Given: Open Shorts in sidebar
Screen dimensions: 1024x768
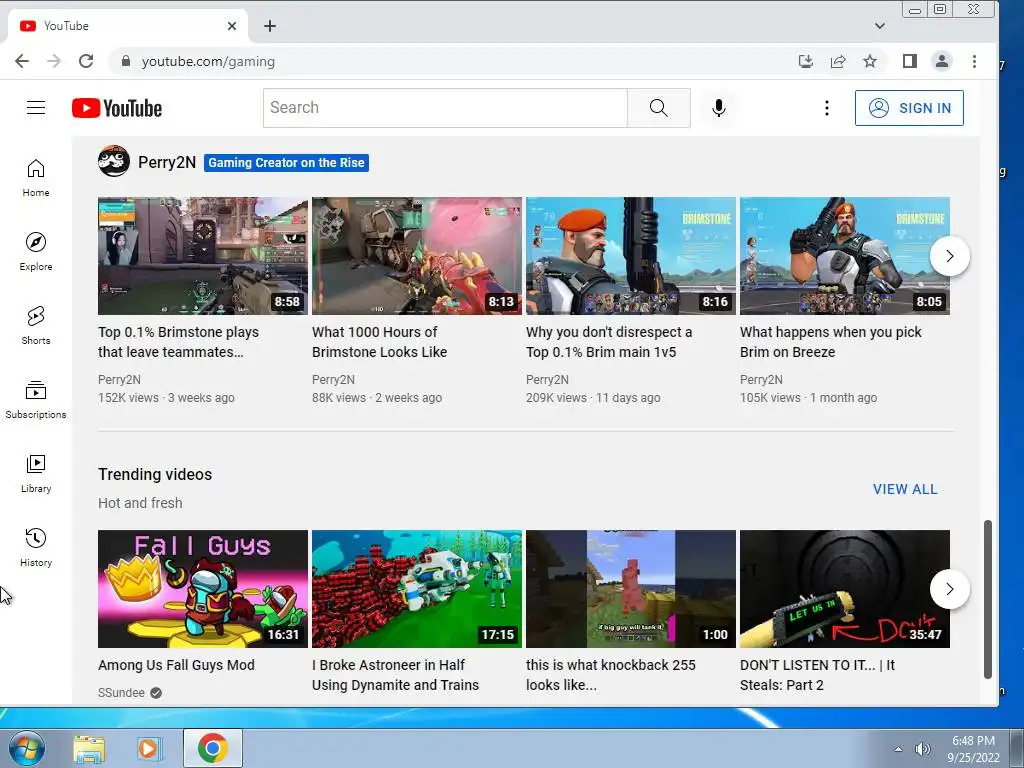Looking at the screenshot, I should (x=36, y=325).
